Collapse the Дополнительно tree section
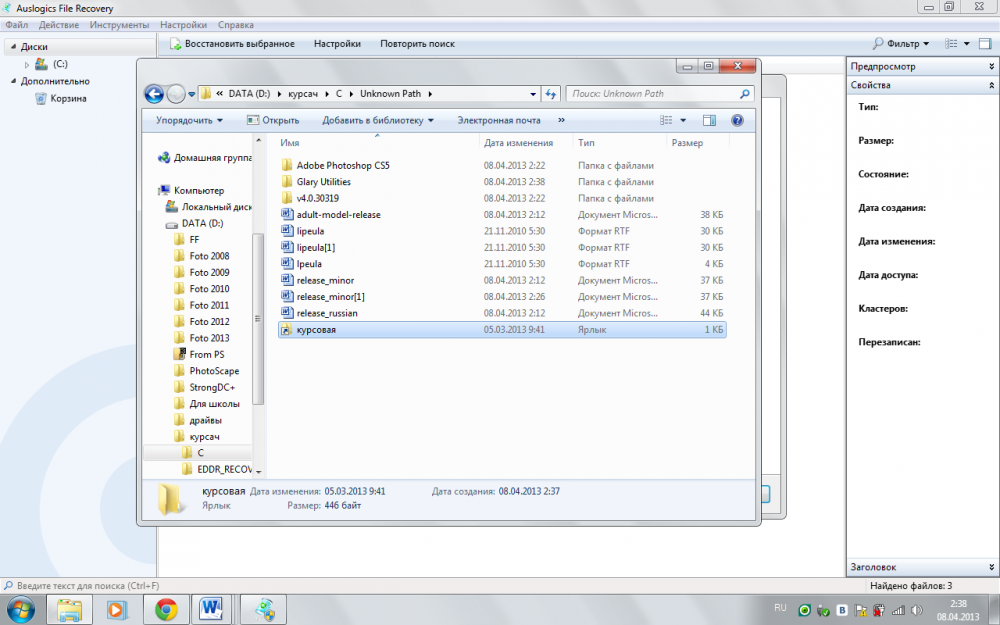Screen dimensions: 1000x625 pos(13,81)
